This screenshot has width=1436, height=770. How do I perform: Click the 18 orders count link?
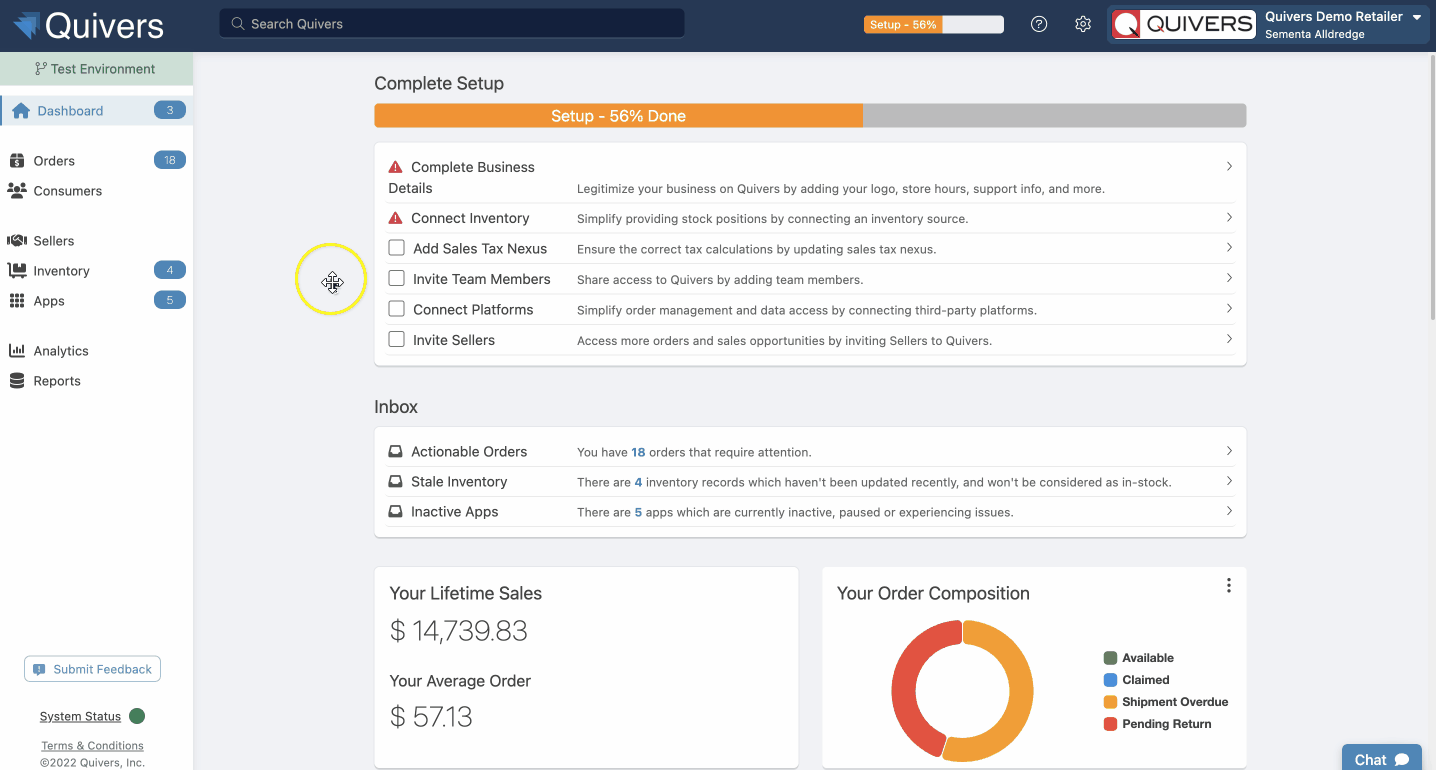[638, 452]
